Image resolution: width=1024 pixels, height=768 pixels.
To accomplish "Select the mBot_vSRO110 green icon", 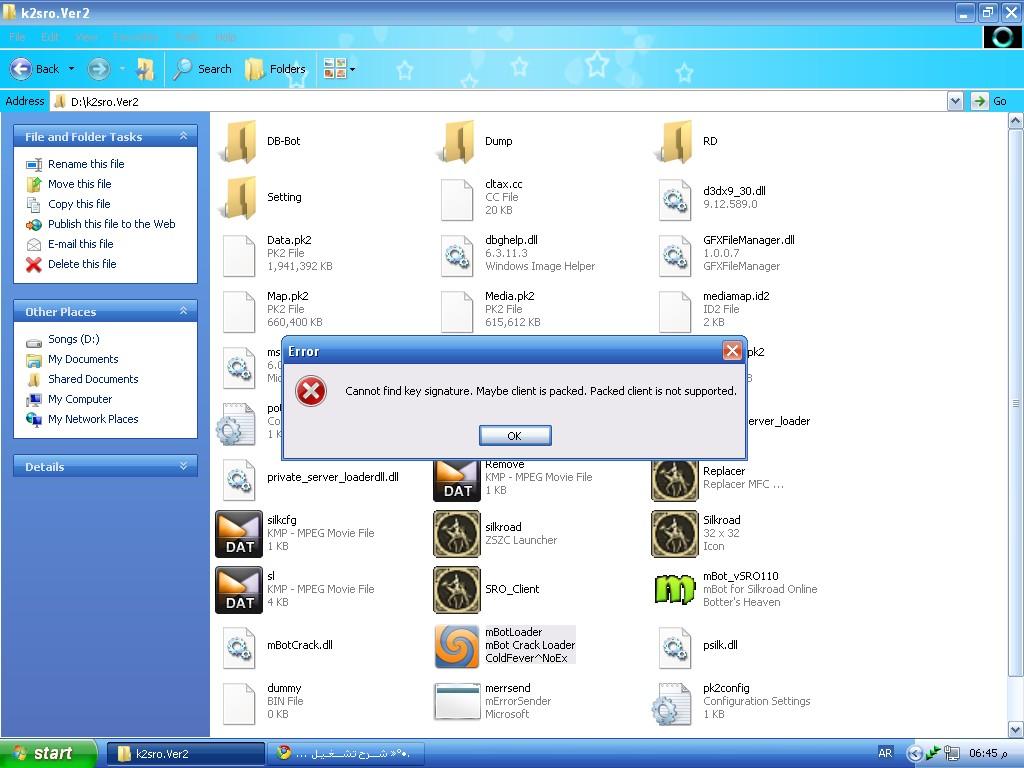I will click(x=674, y=590).
